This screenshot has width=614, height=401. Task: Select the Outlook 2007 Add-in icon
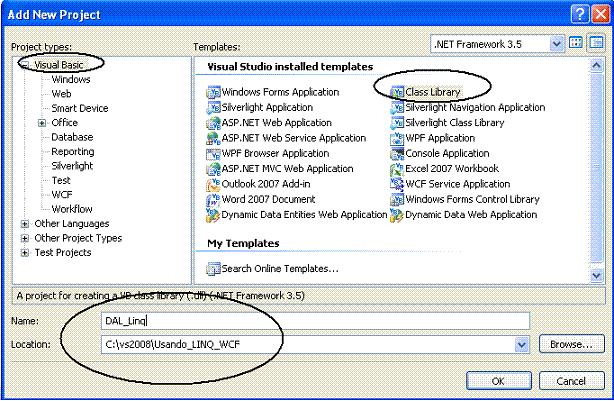pos(213,184)
